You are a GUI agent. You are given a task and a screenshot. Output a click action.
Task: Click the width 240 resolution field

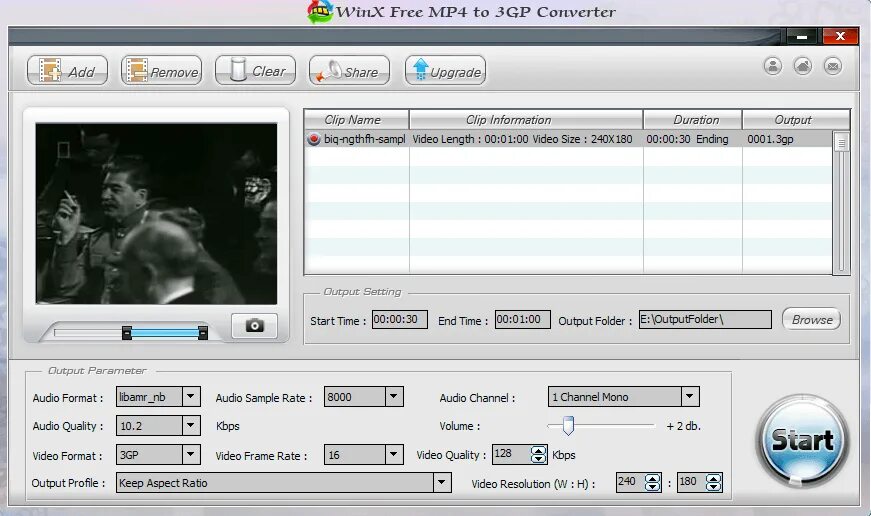click(630, 483)
